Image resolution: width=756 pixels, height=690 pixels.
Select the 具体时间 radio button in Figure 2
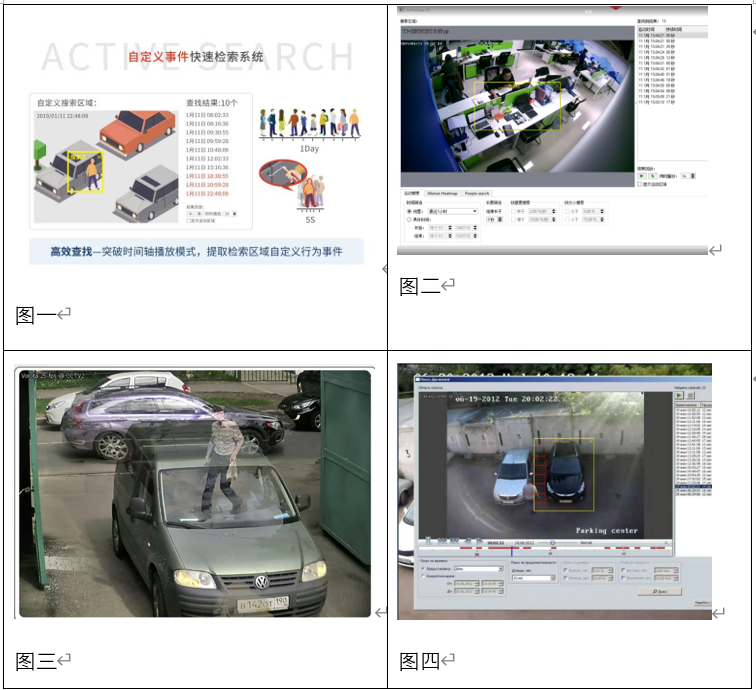[408, 219]
